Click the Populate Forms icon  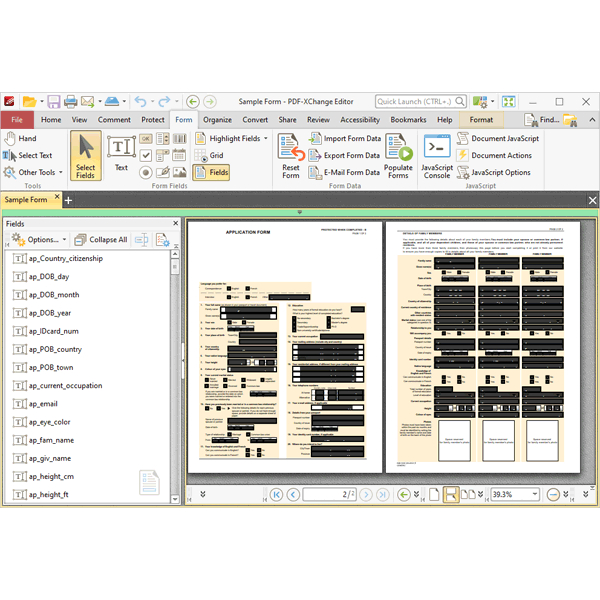398,157
